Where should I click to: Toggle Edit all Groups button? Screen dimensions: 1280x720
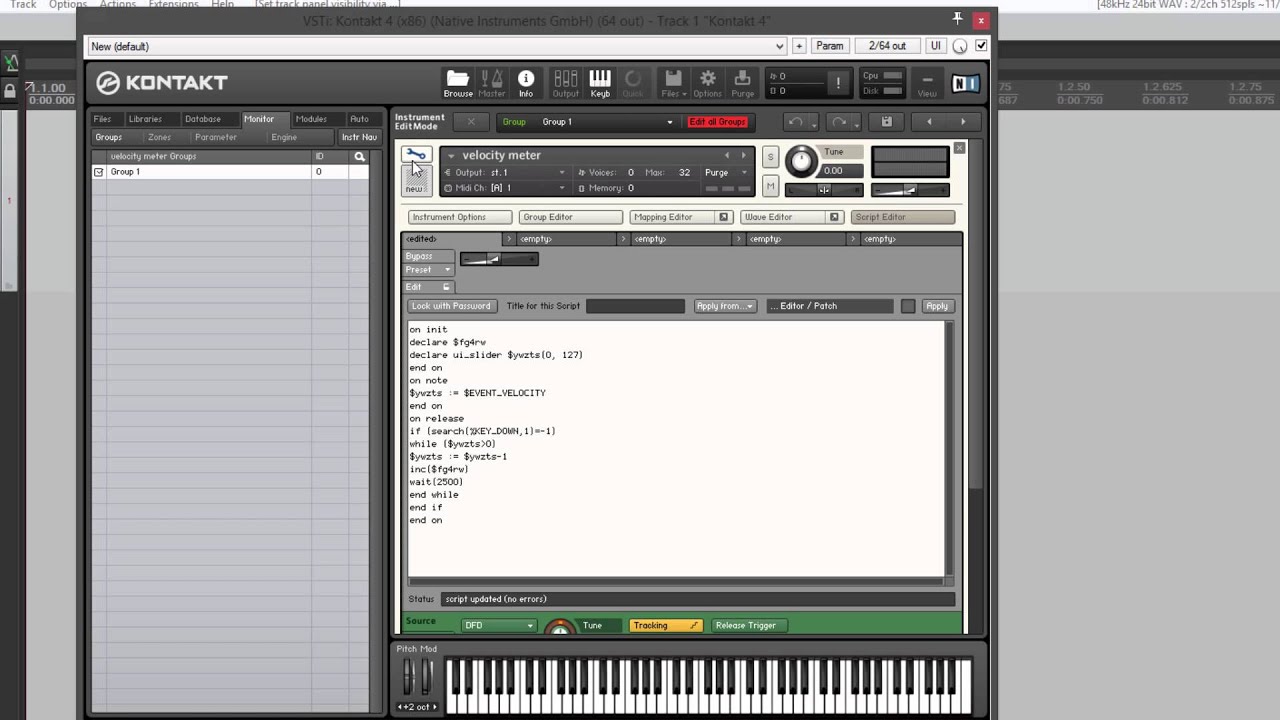(x=717, y=122)
